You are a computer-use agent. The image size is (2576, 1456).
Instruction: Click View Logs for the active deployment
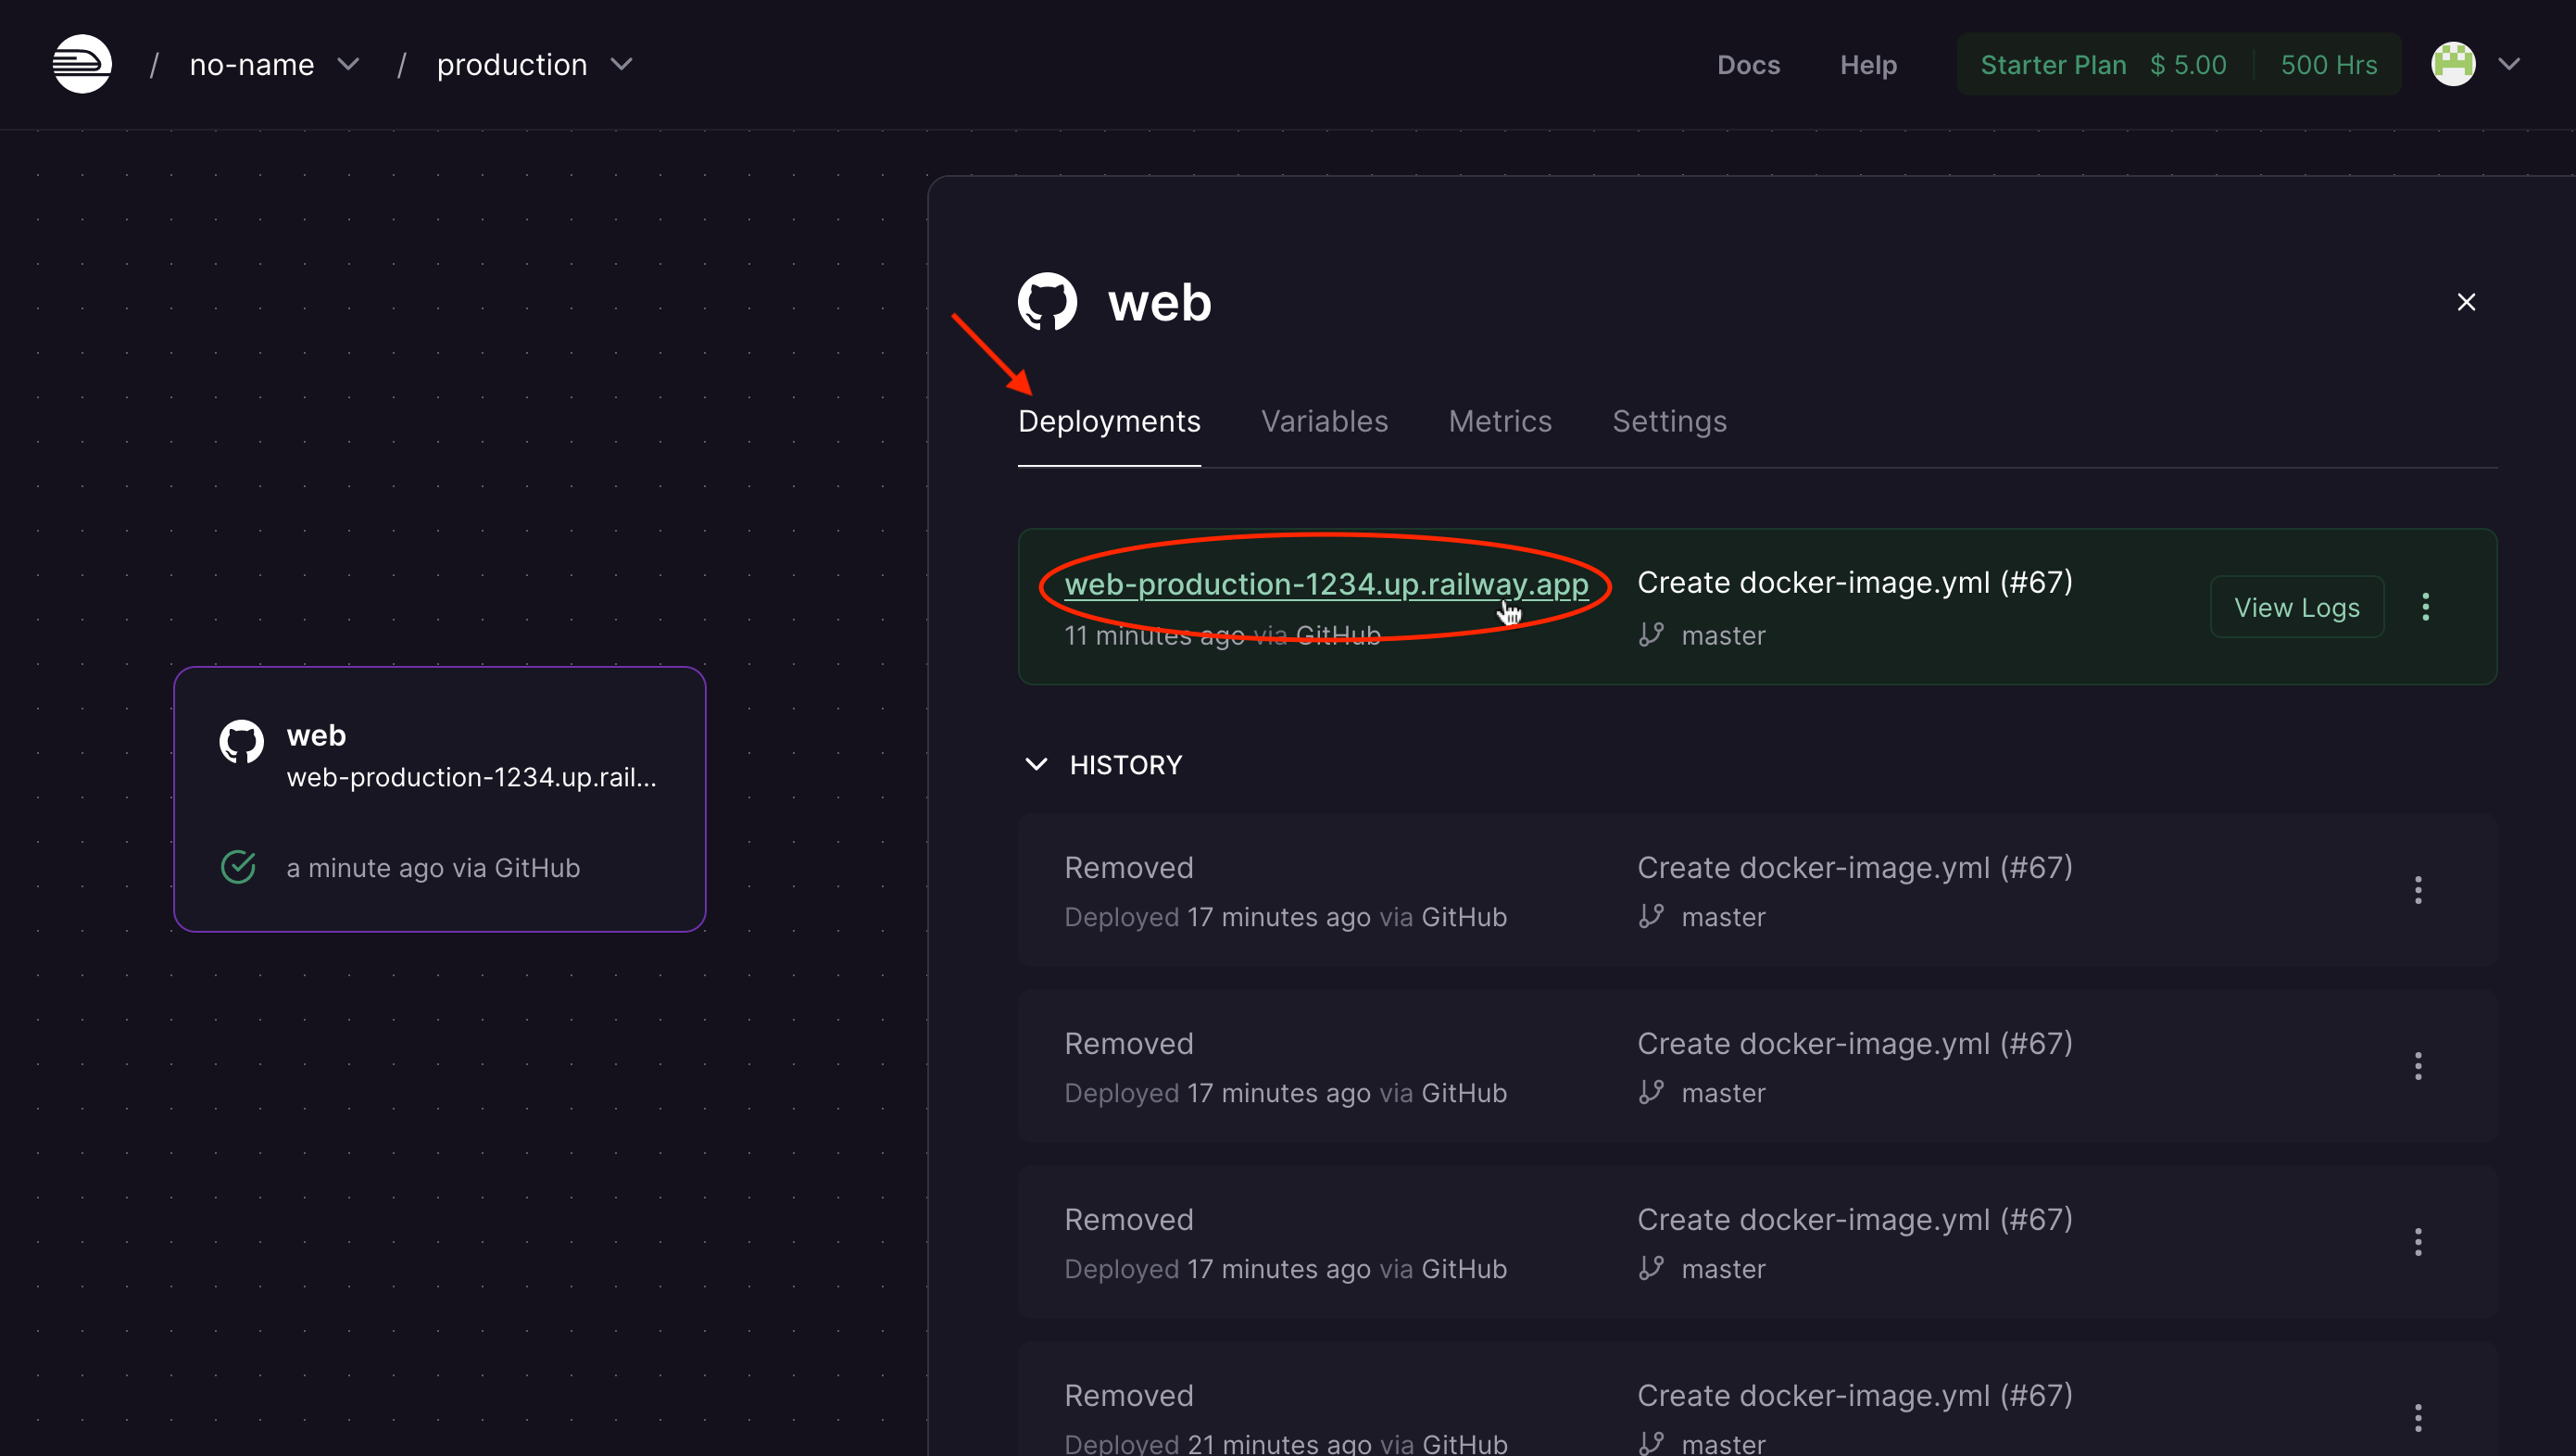pyautogui.click(x=2296, y=606)
